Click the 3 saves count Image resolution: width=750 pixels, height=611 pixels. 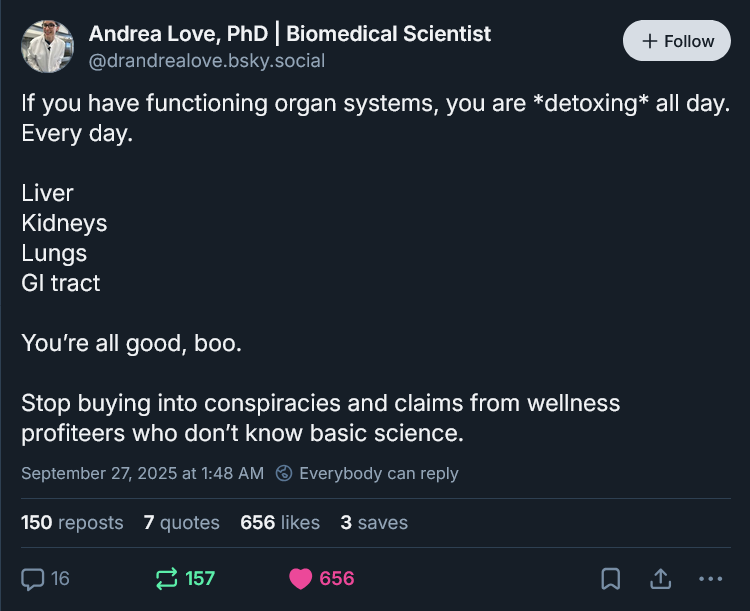pyautogui.click(x=374, y=522)
